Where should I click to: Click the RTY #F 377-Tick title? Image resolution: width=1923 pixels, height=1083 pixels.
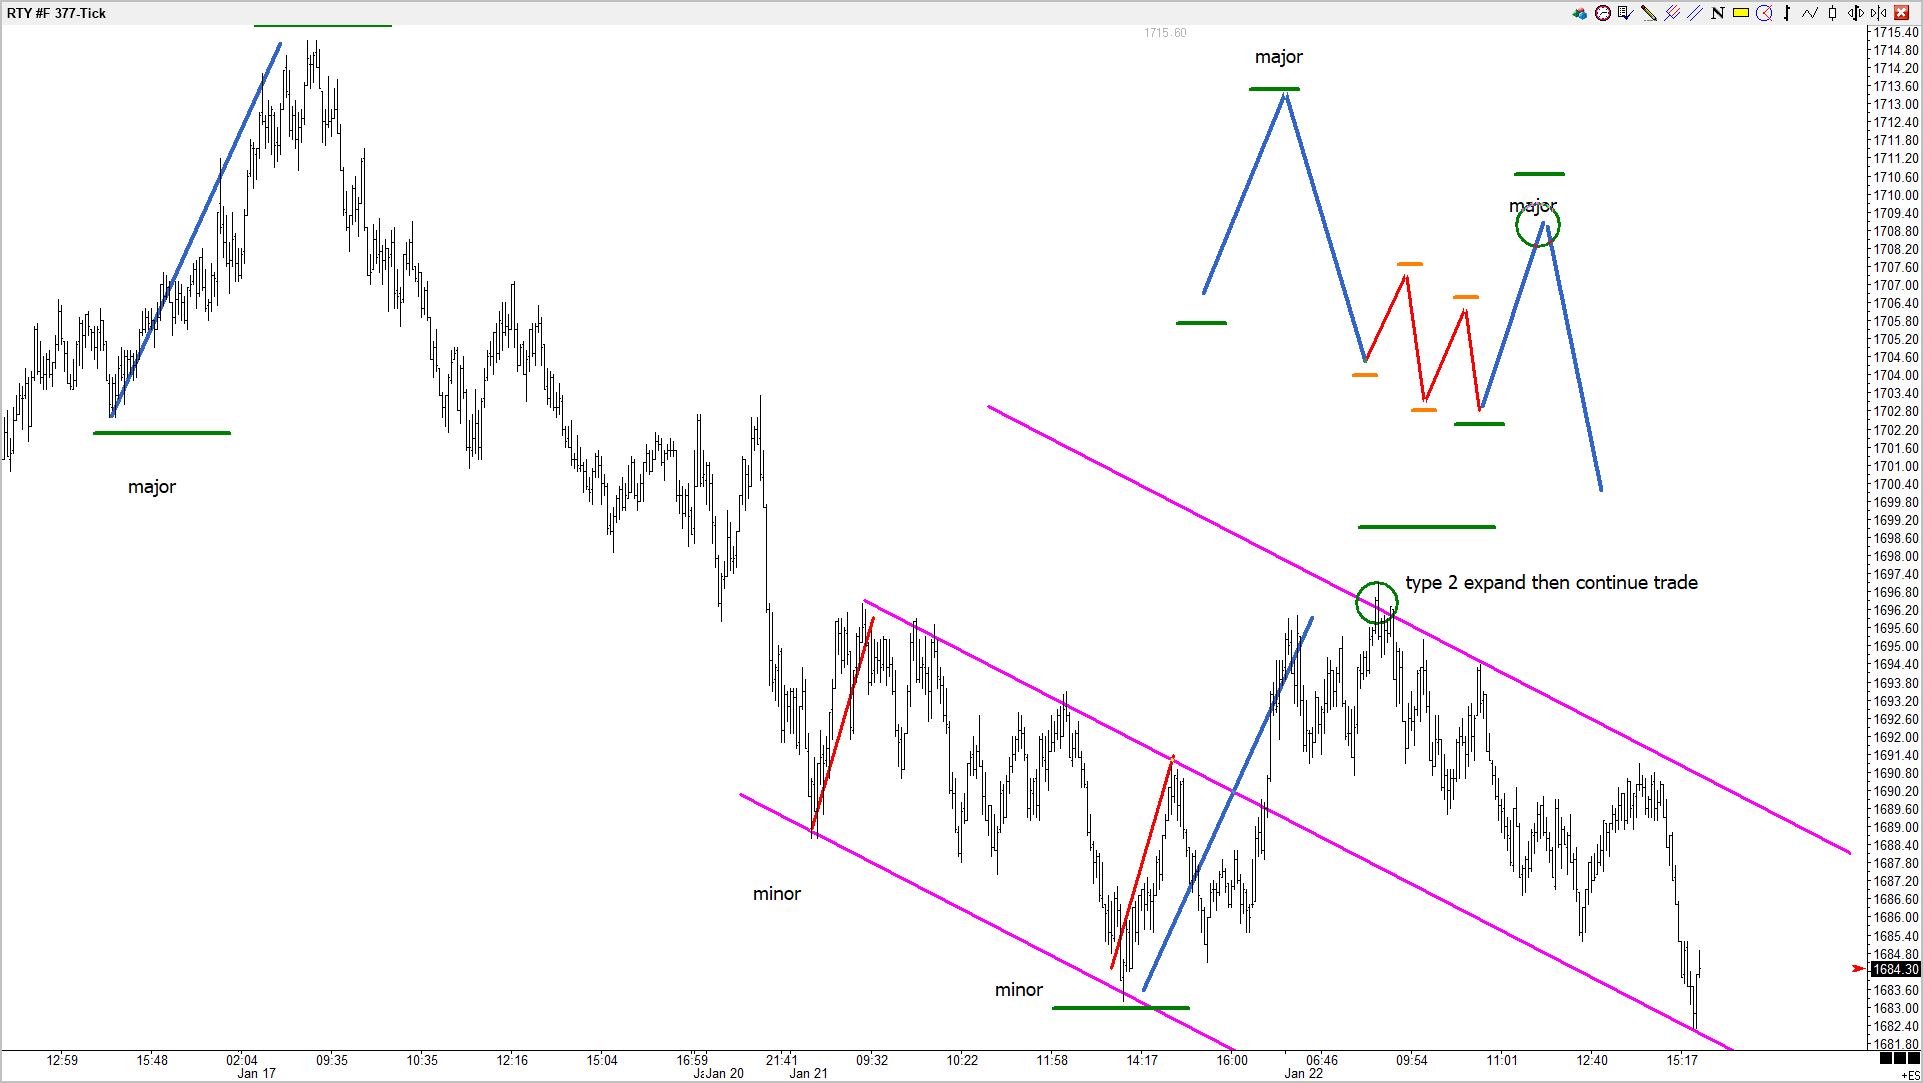(56, 13)
